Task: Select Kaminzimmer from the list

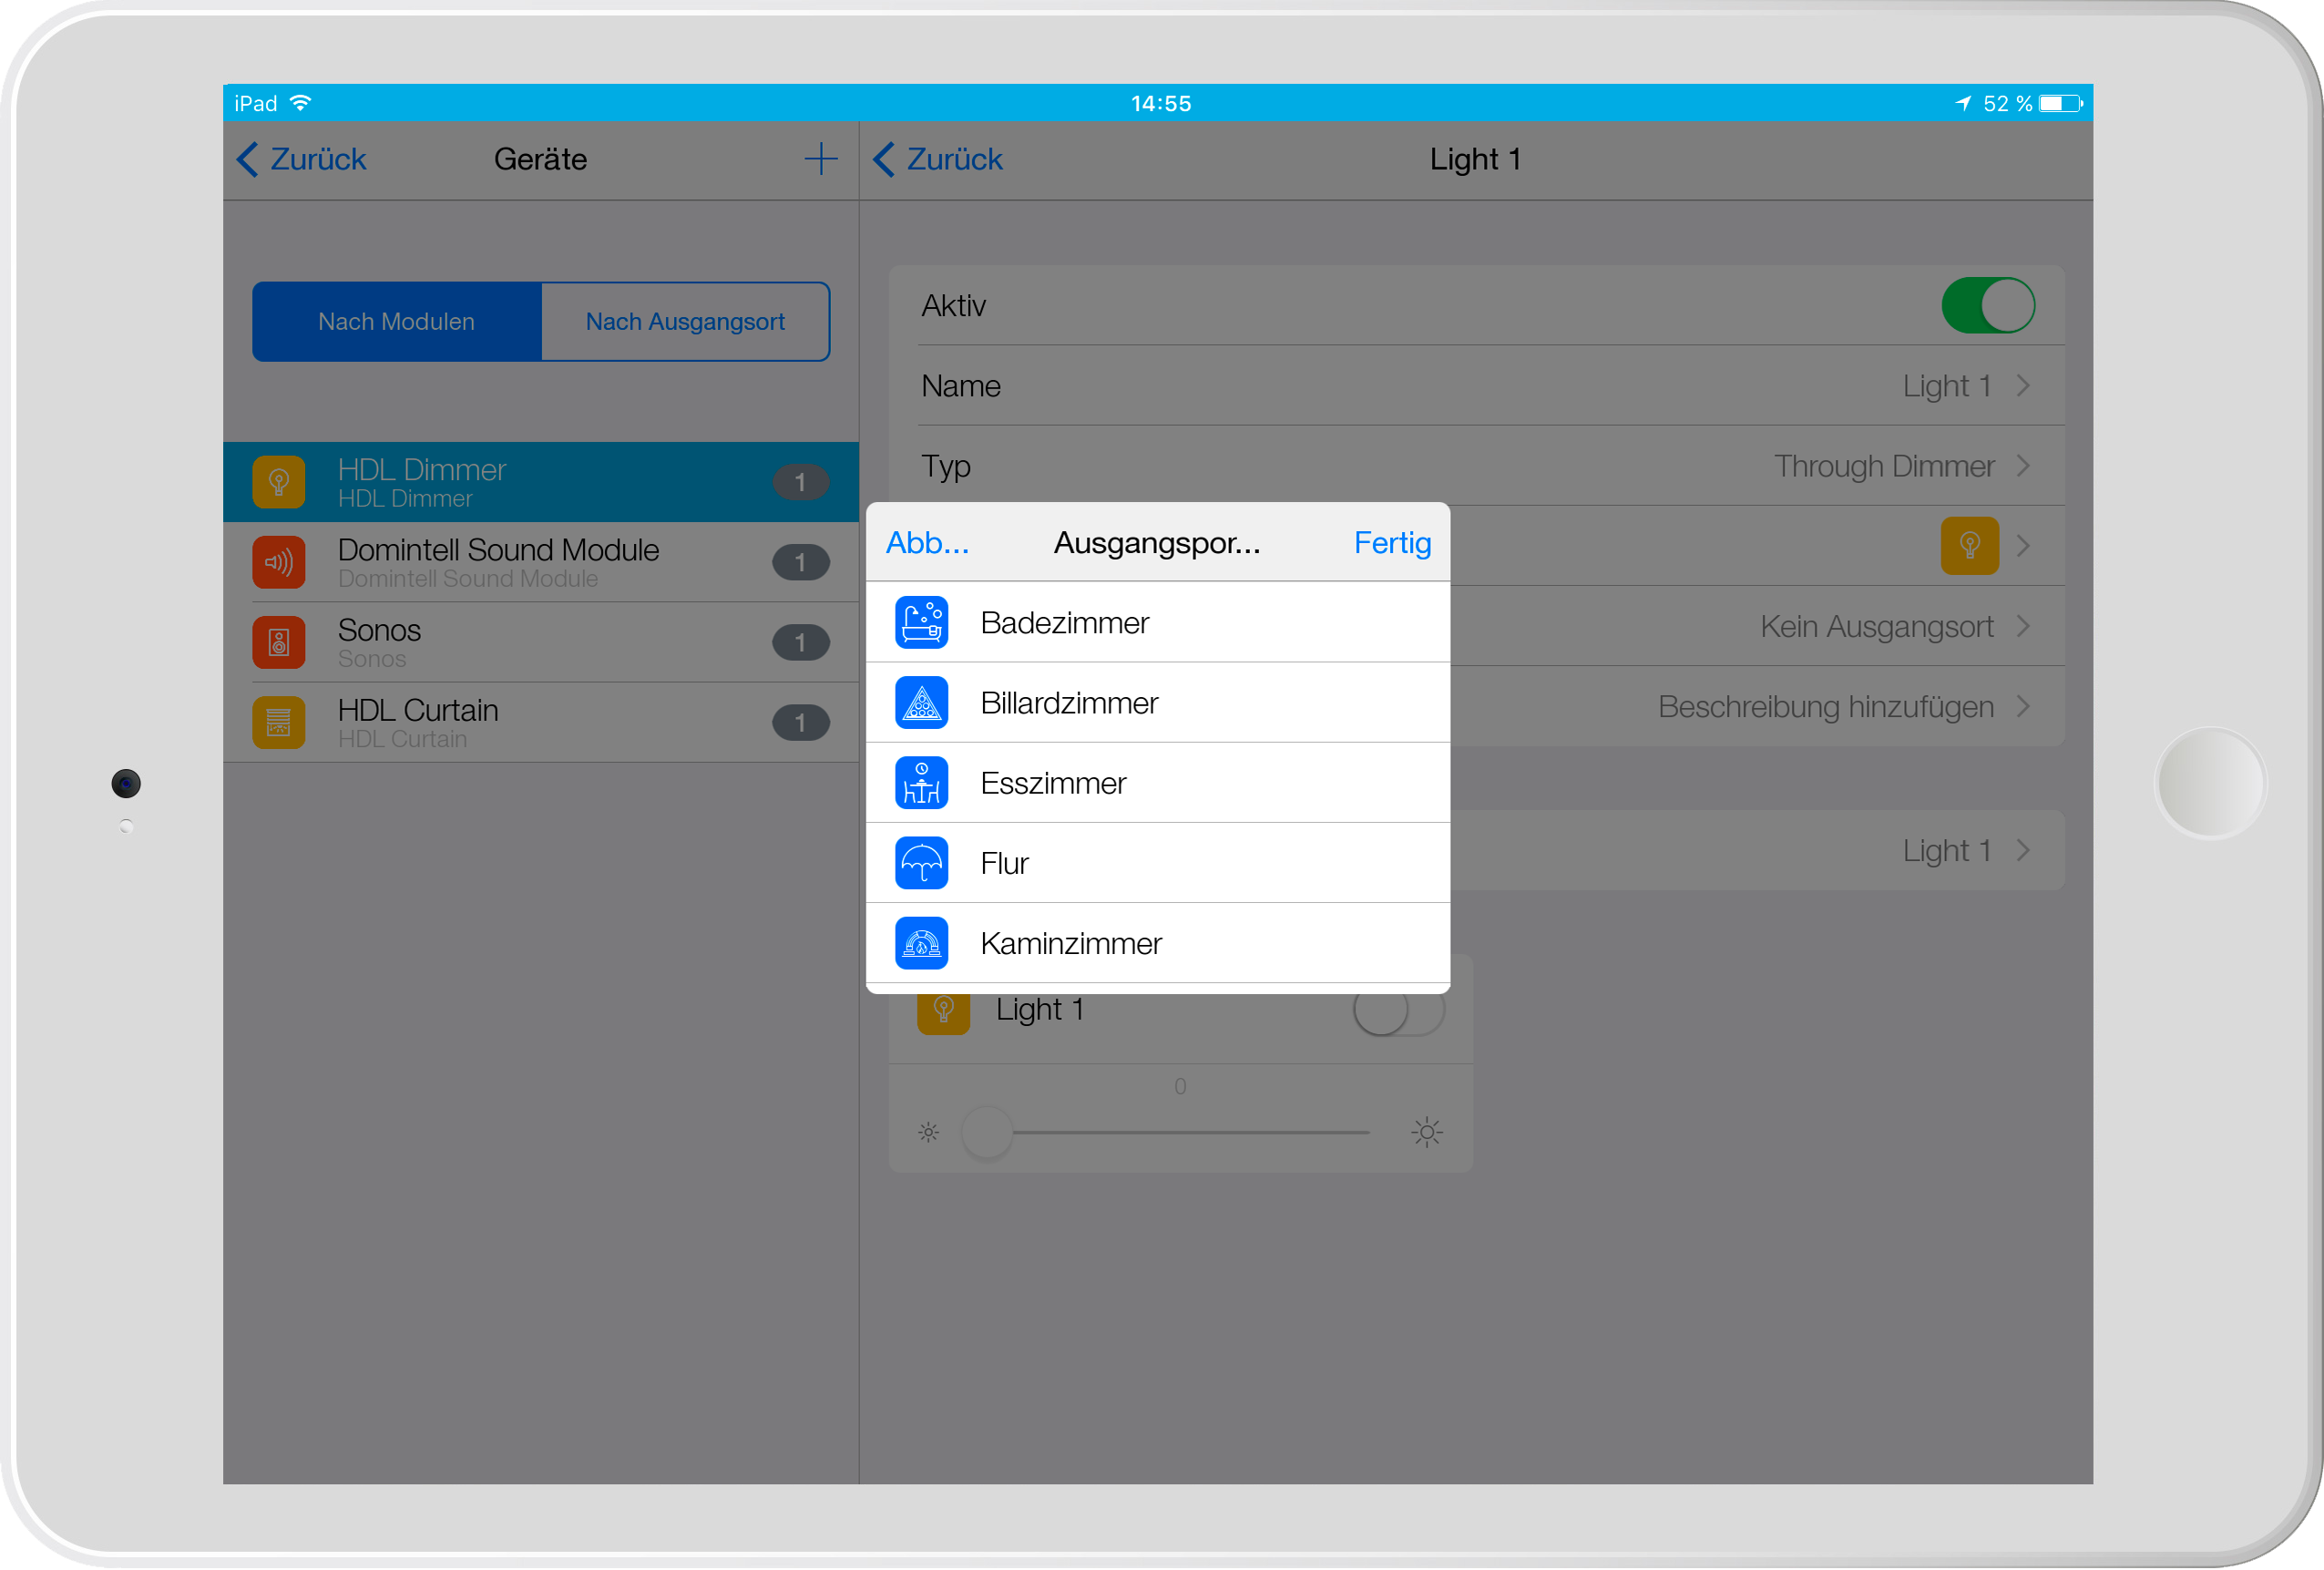Action: click(1157, 942)
